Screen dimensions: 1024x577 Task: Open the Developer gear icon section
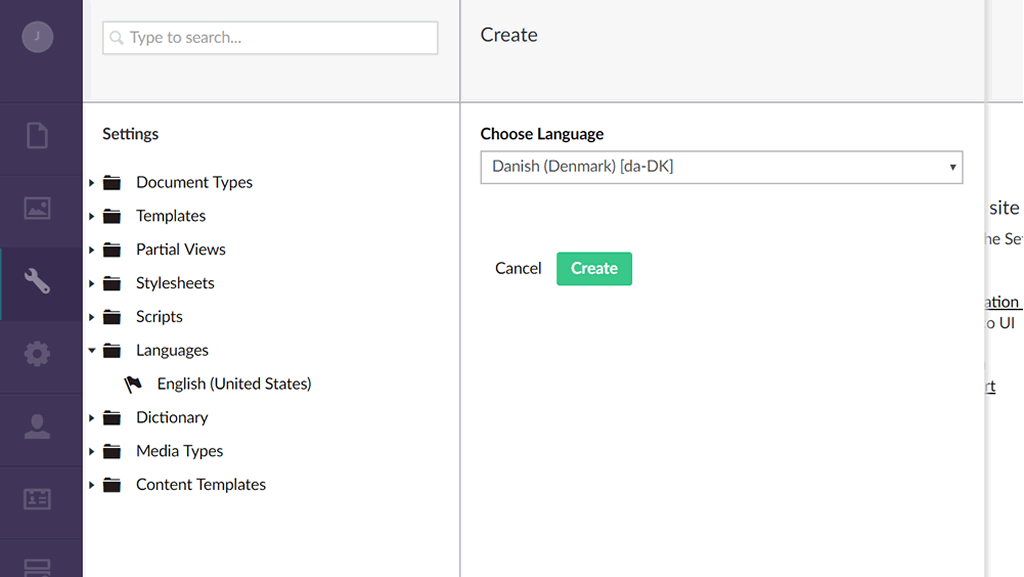(x=37, y=354)
